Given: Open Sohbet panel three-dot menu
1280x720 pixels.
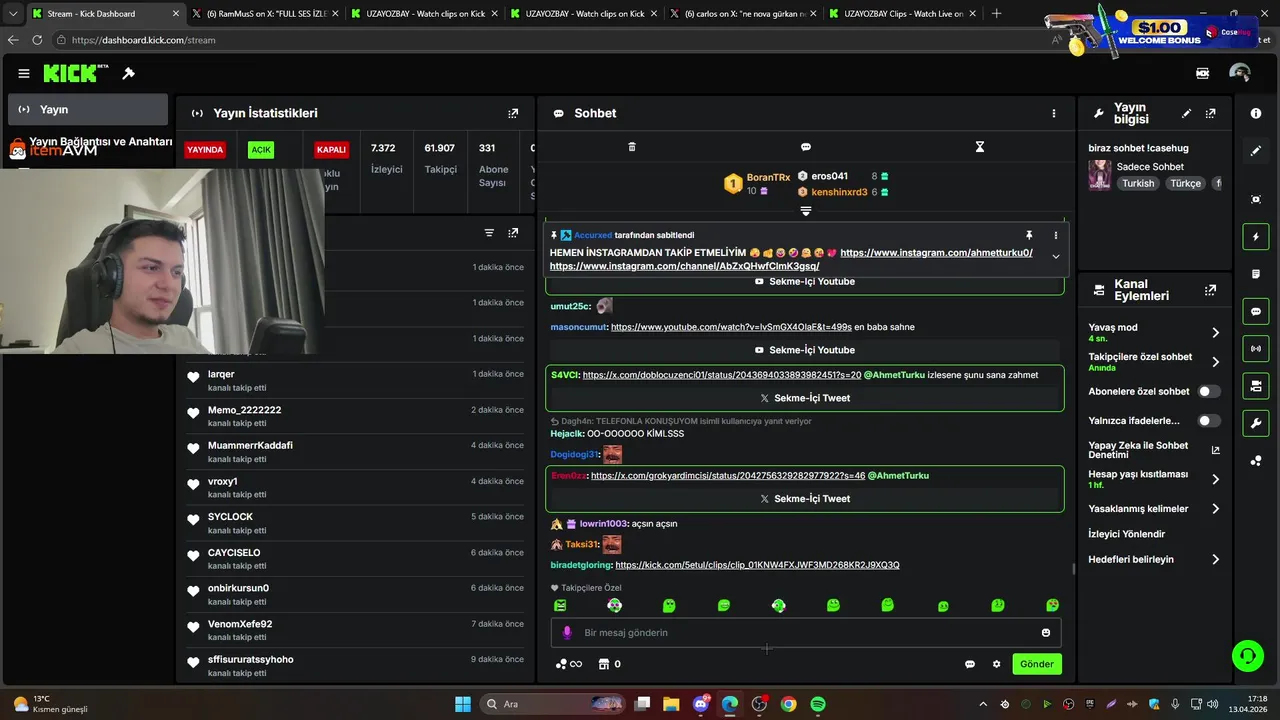Looking at the screenshot, I should tap(1053, 113).
